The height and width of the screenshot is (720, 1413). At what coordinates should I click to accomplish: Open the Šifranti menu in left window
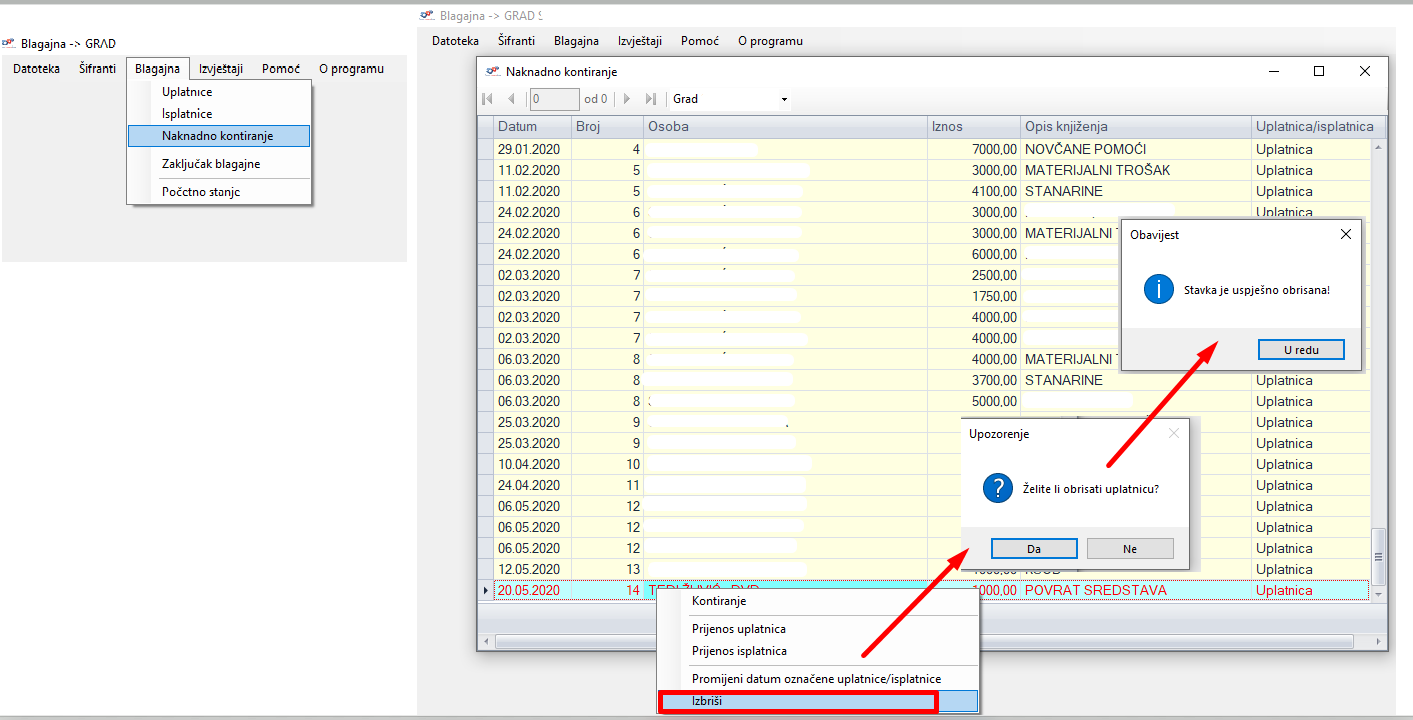tap(97, 69)
